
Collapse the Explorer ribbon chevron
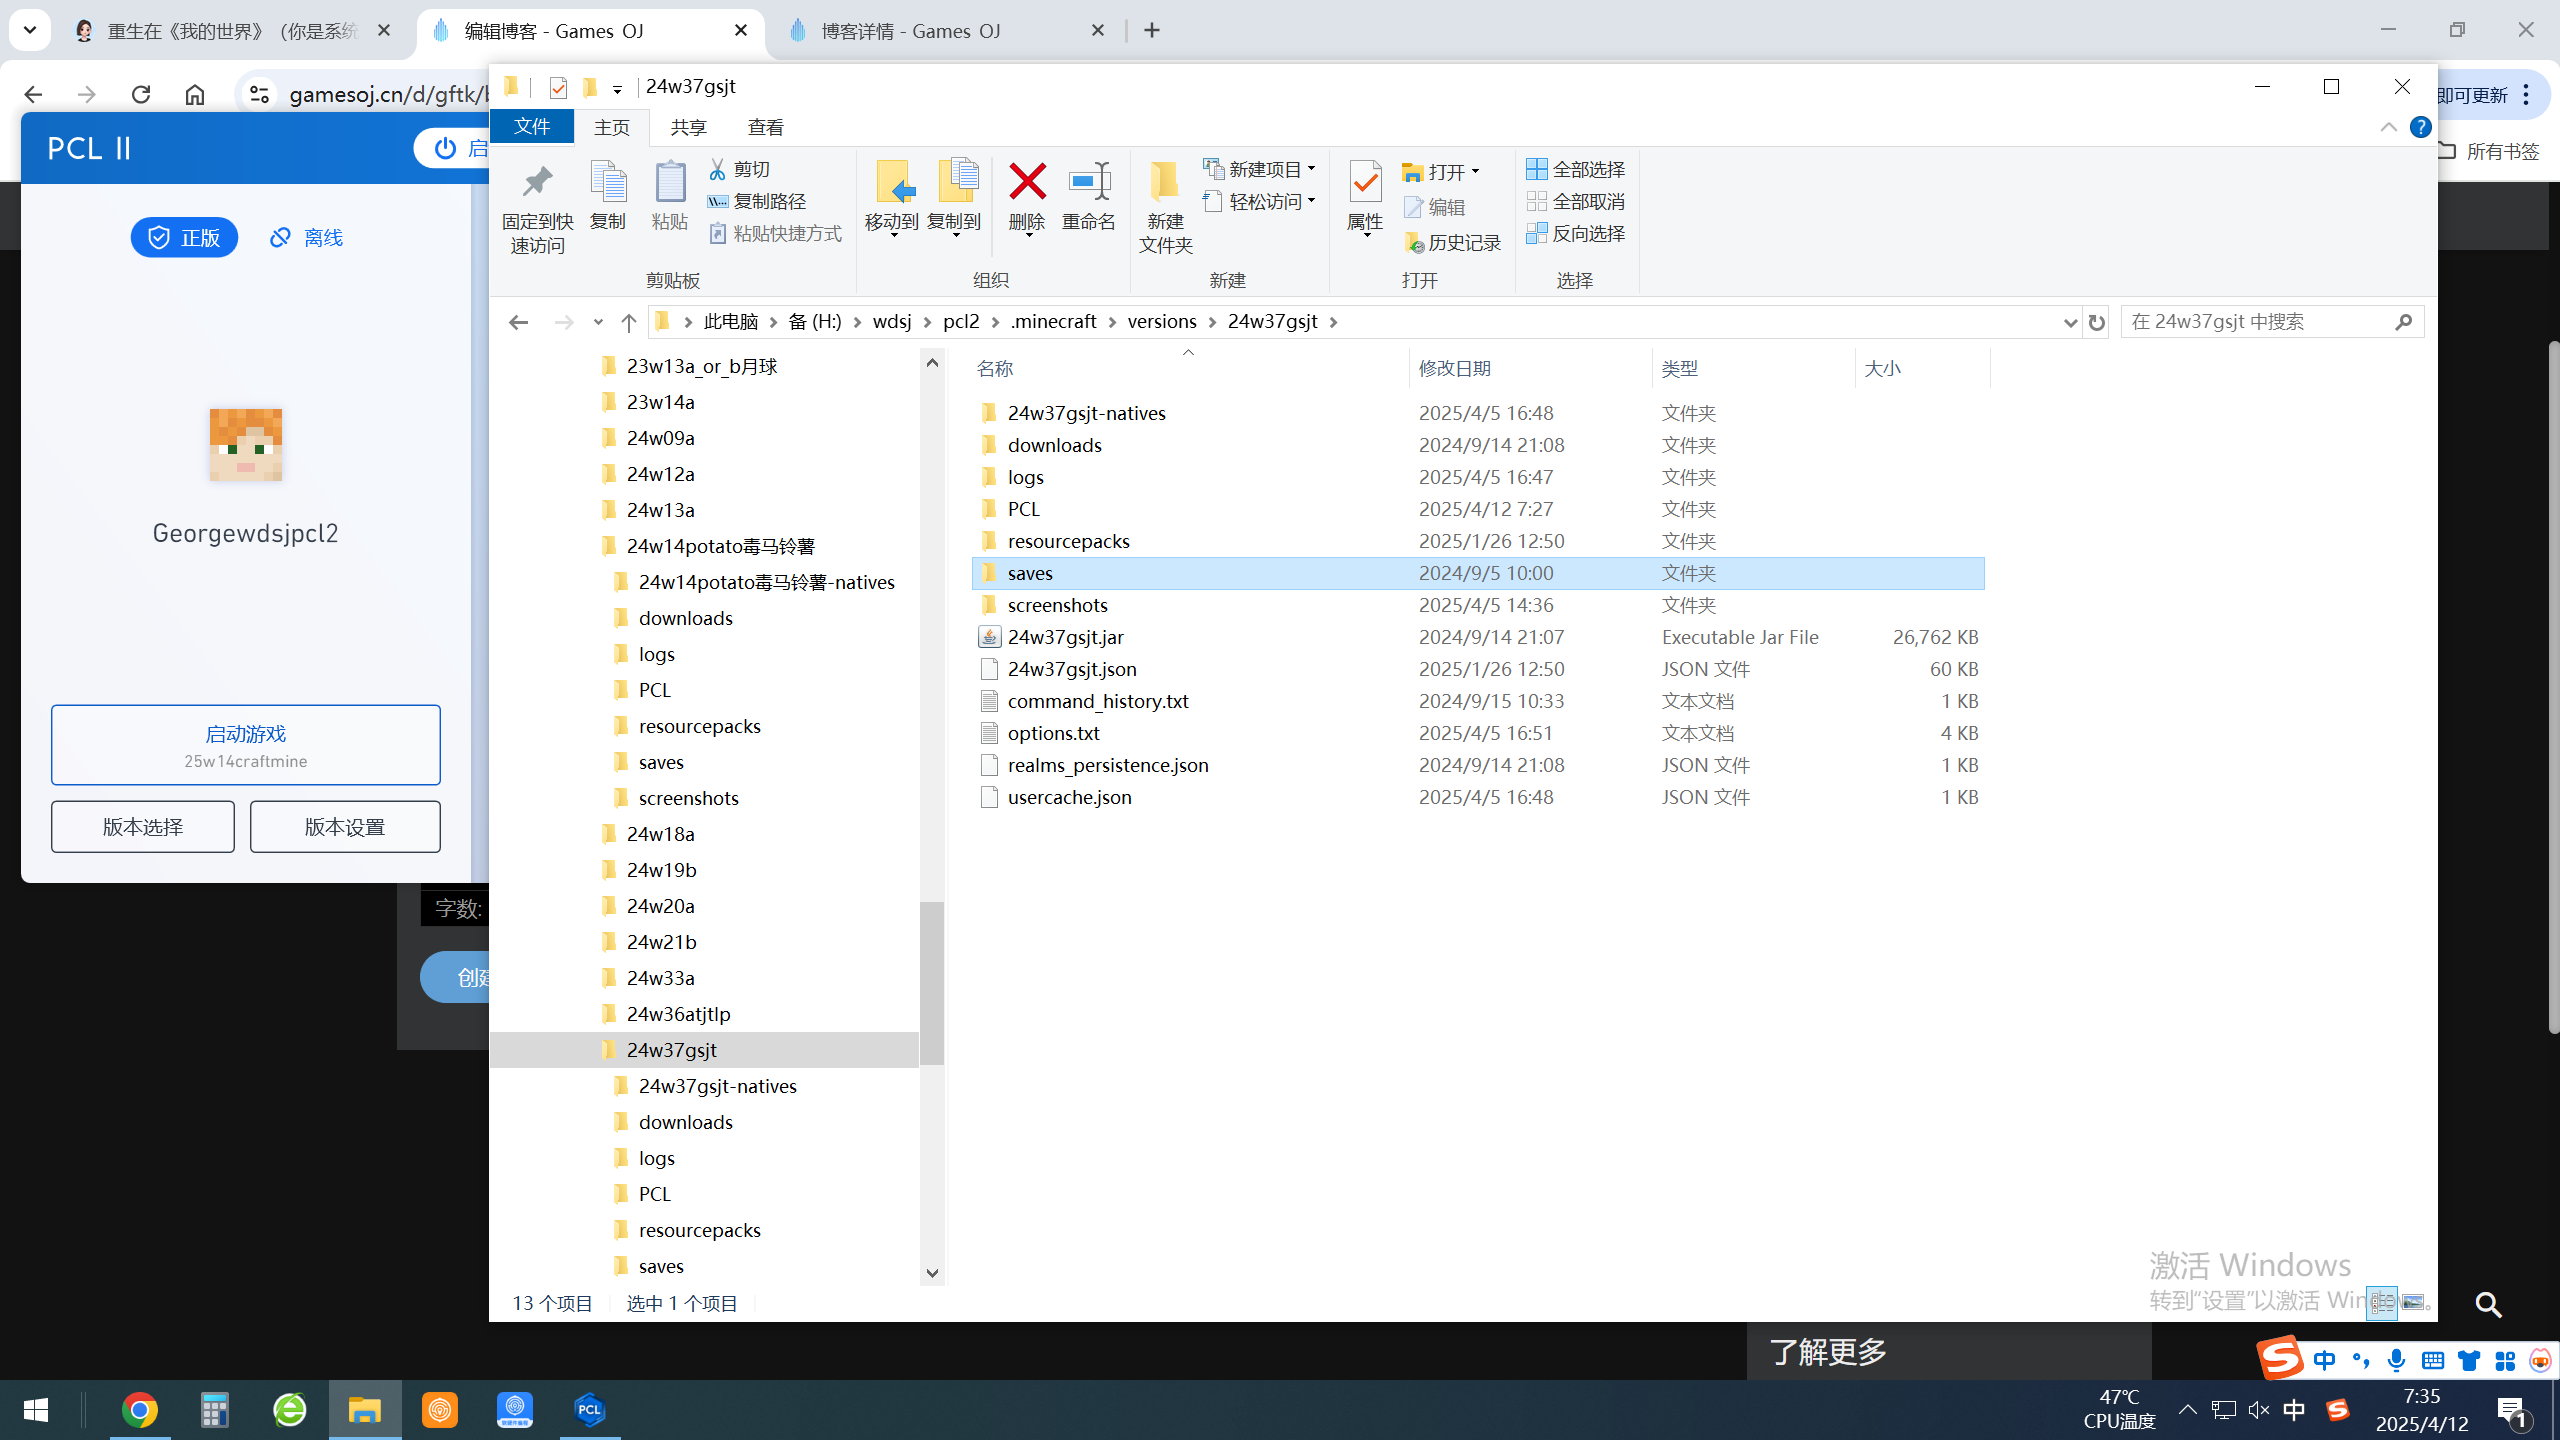[x=2388, y=127]
